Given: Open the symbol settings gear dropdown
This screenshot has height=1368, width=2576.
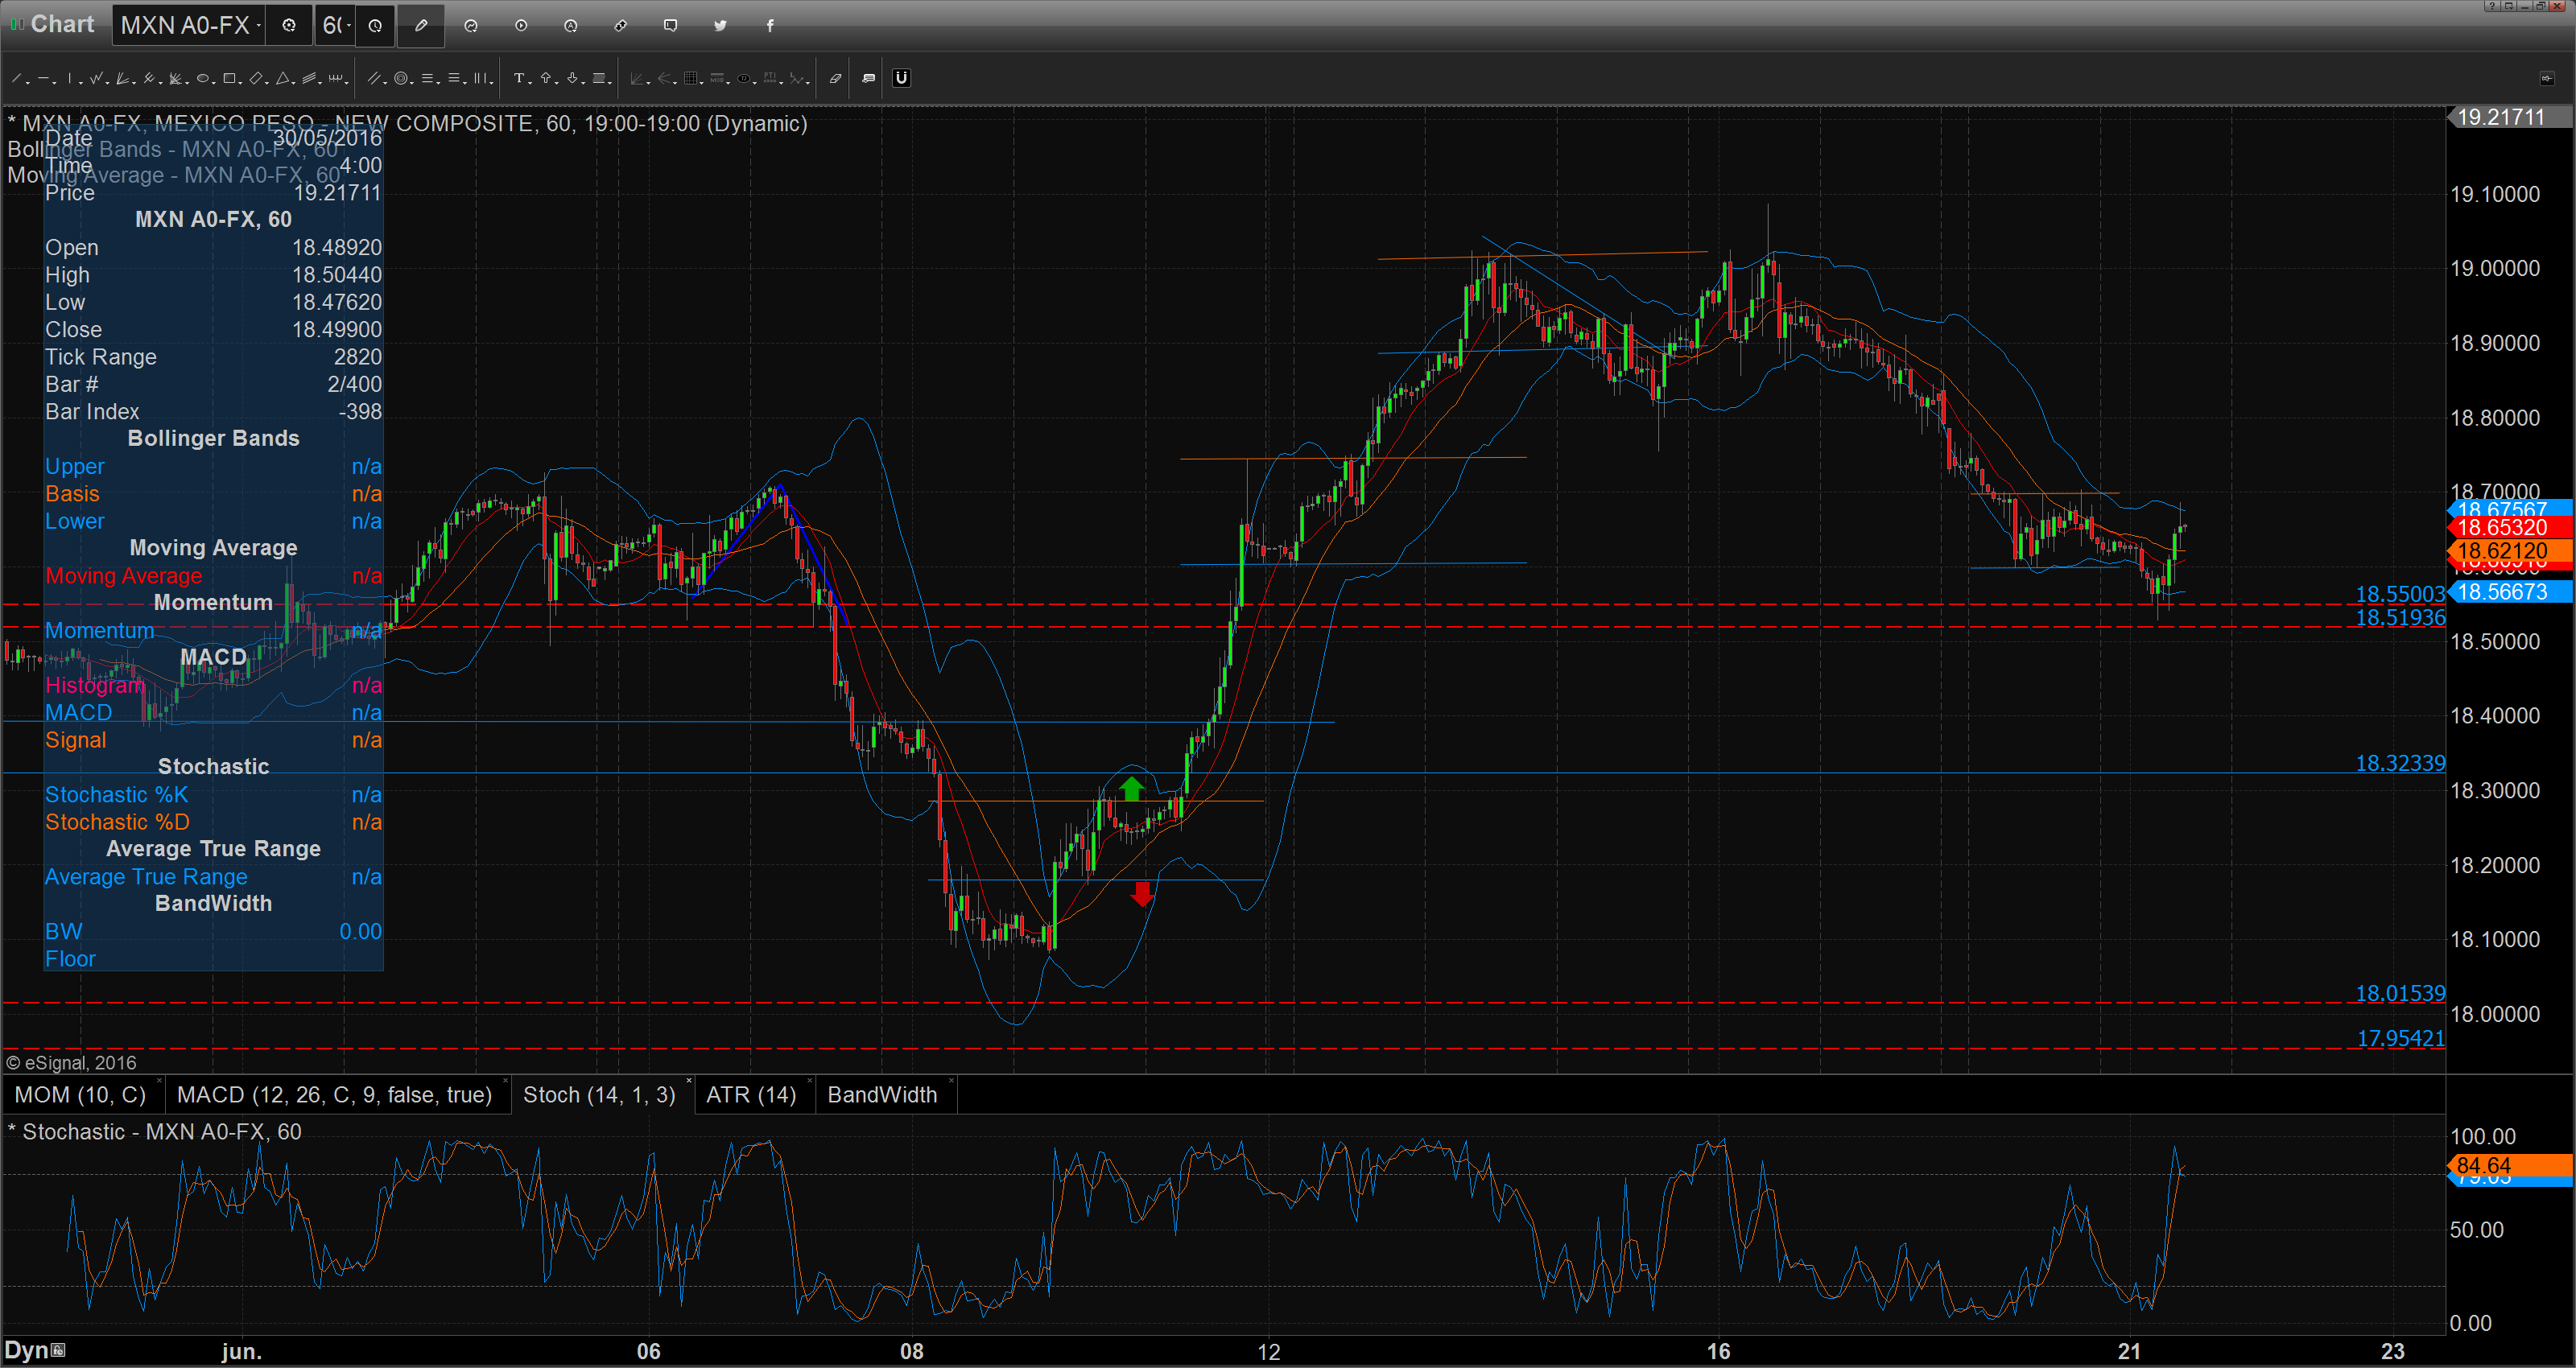Looking at the screenshot, I should tap(289, 26).
